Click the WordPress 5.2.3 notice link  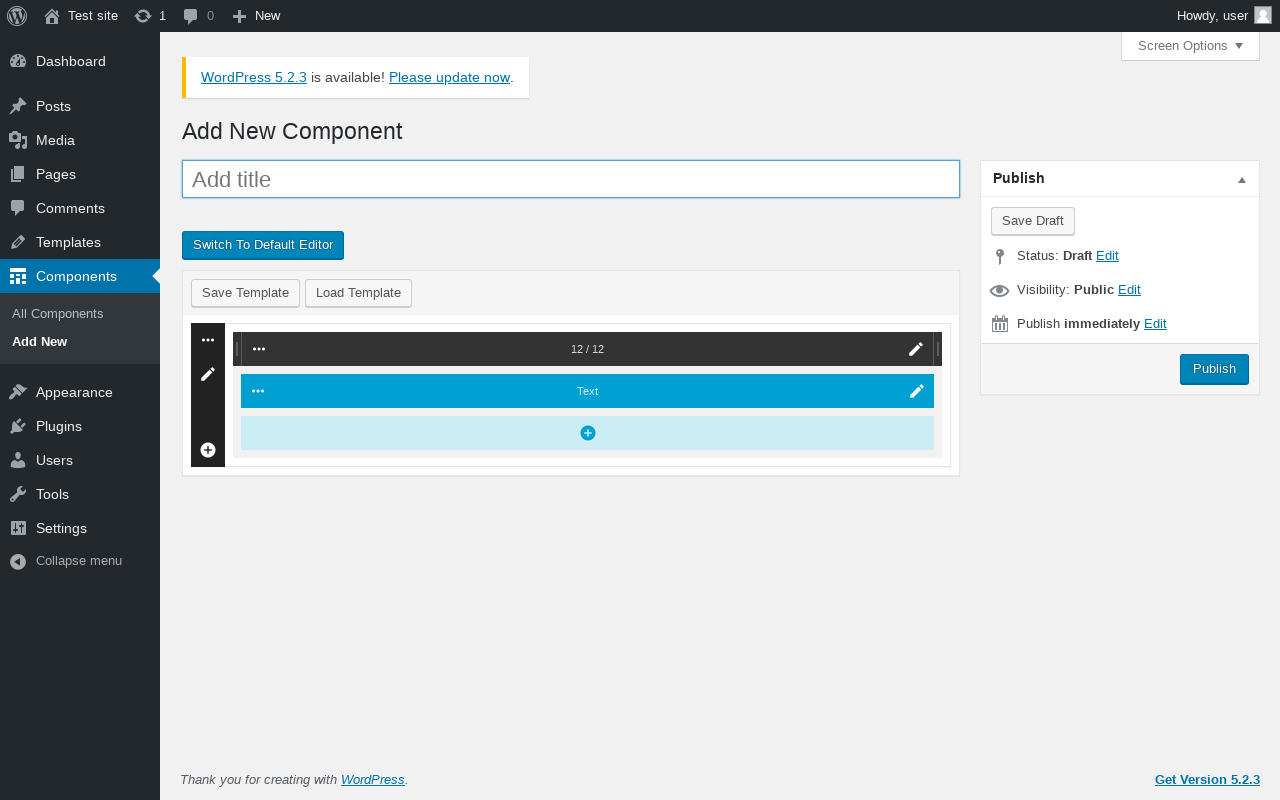point(254,77)
